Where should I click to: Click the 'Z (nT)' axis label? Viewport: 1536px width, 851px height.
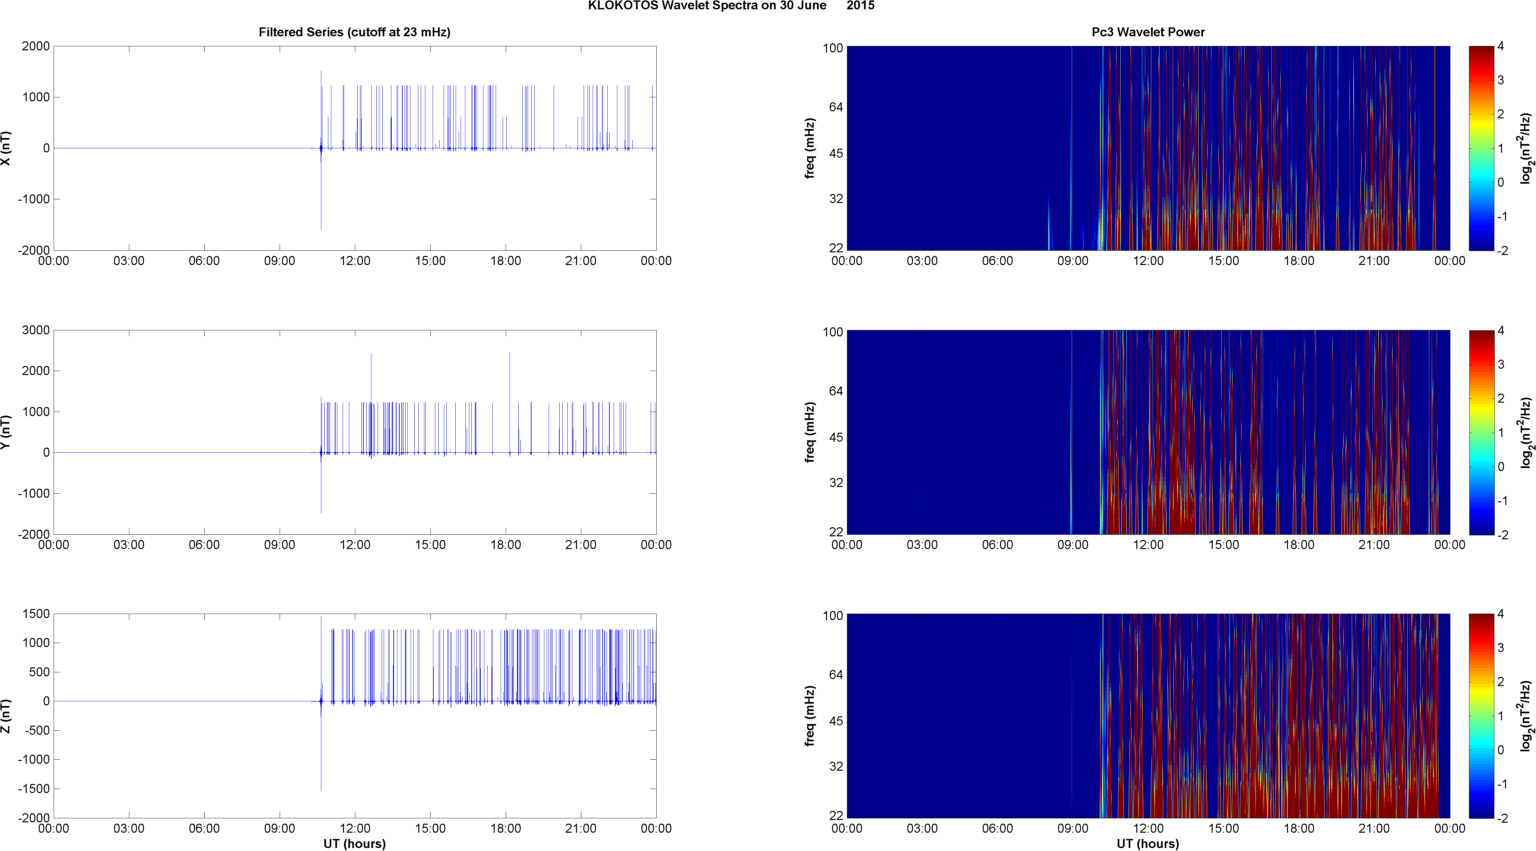click(x=6, y=716)
